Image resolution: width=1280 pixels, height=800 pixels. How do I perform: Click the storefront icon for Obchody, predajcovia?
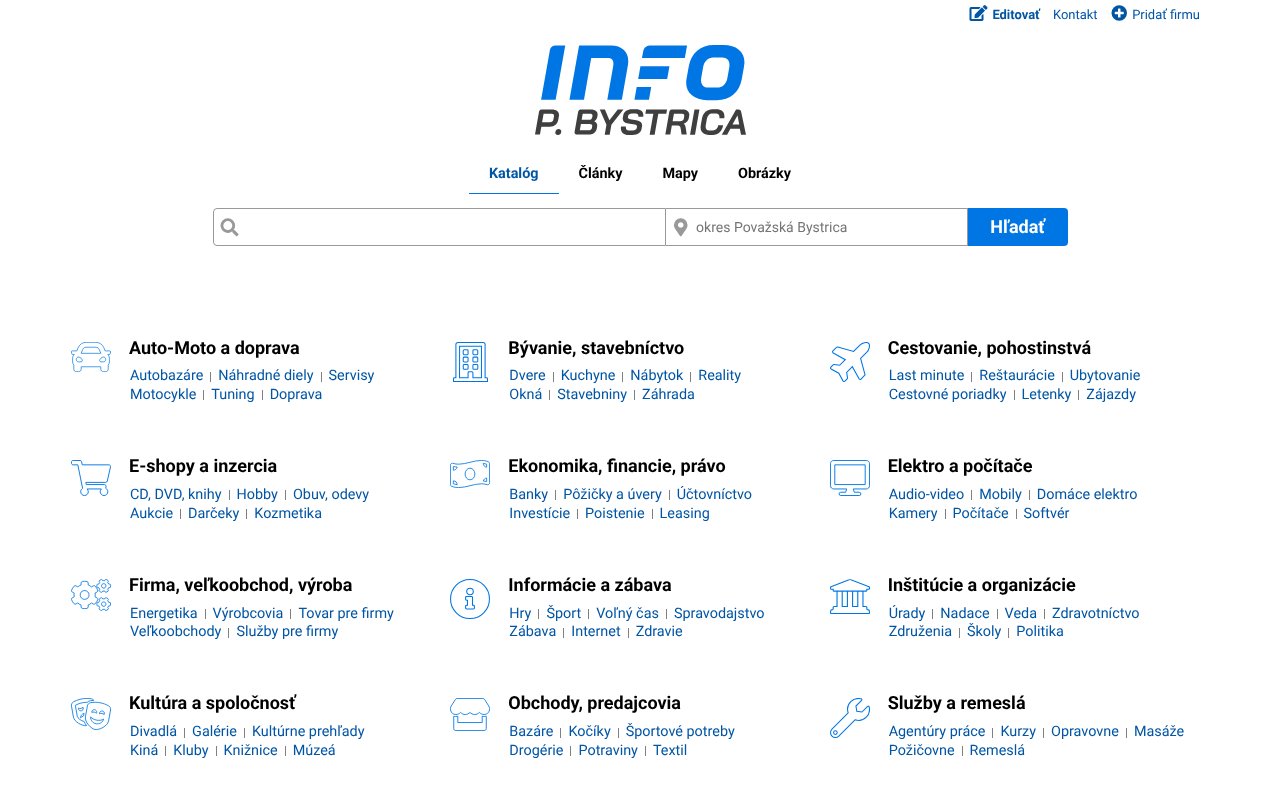tap(470, 714)
